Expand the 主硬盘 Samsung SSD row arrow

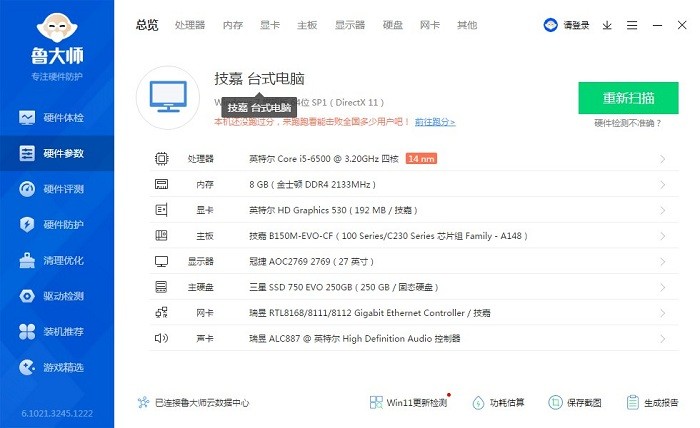click(663, 287)
